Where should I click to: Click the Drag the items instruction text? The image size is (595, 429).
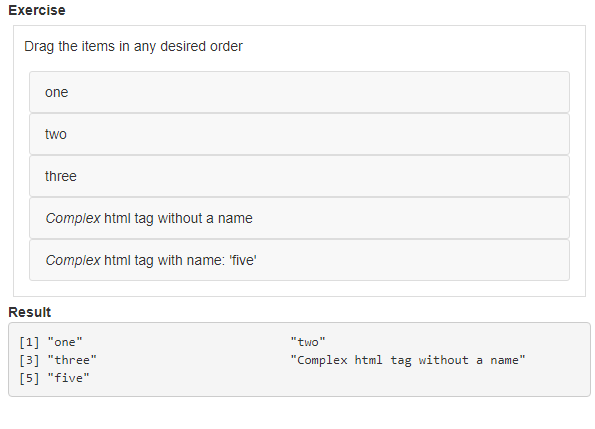tap(133, 46)
